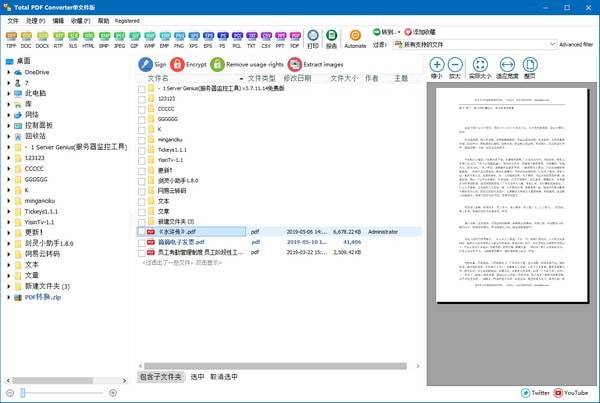Screen dimensions: 600x403
Task: Expand the 网络 tree node
Action: (8, 115)
